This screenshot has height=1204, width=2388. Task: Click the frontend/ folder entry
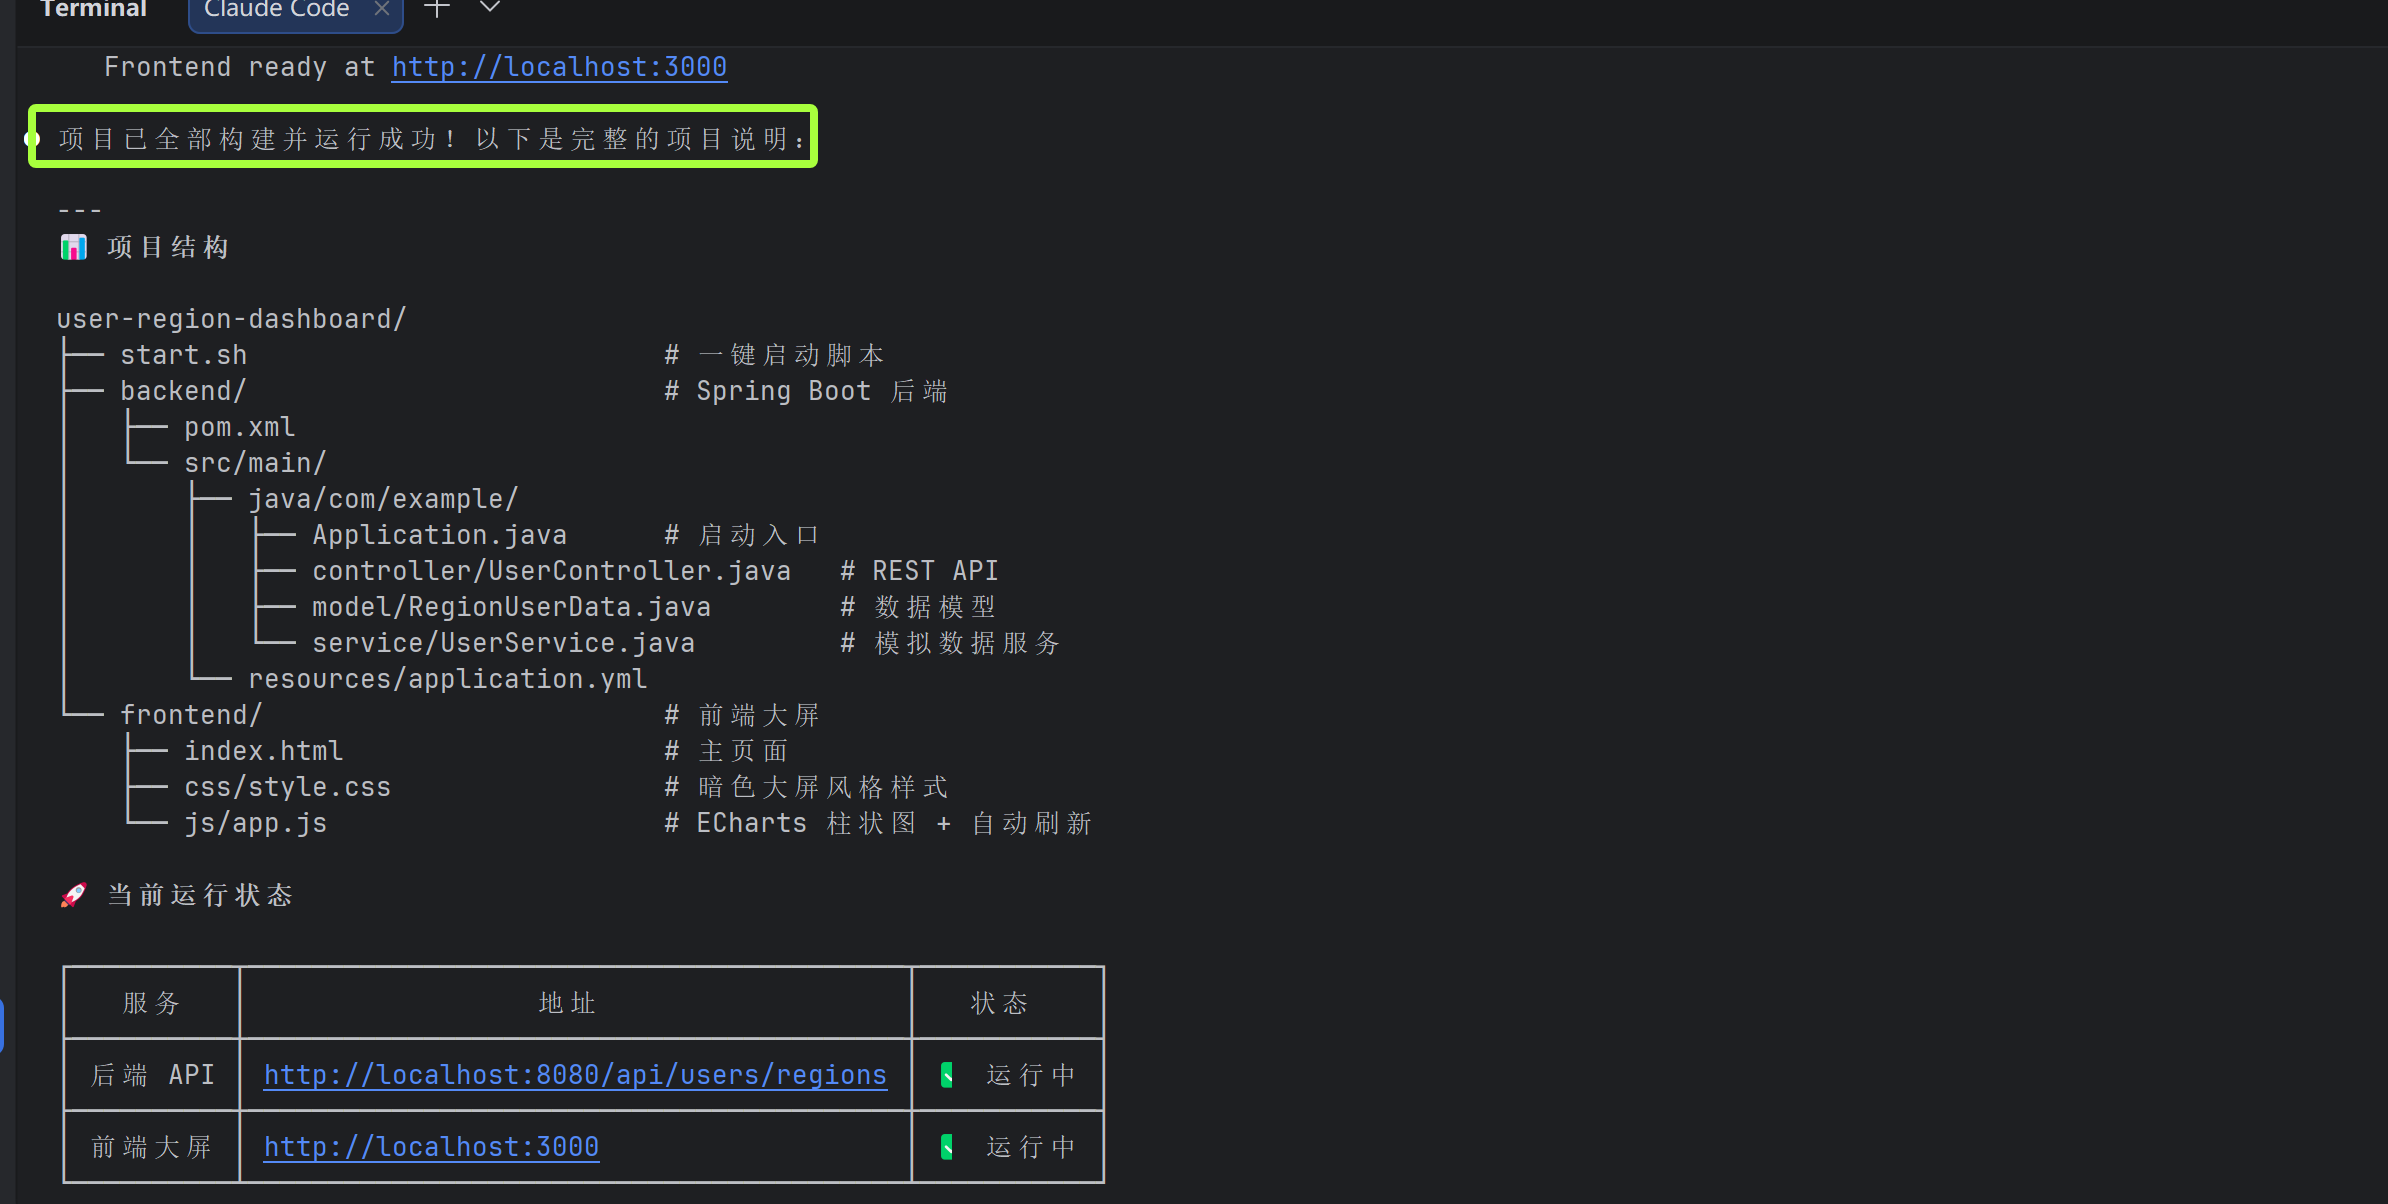(191, 715)
